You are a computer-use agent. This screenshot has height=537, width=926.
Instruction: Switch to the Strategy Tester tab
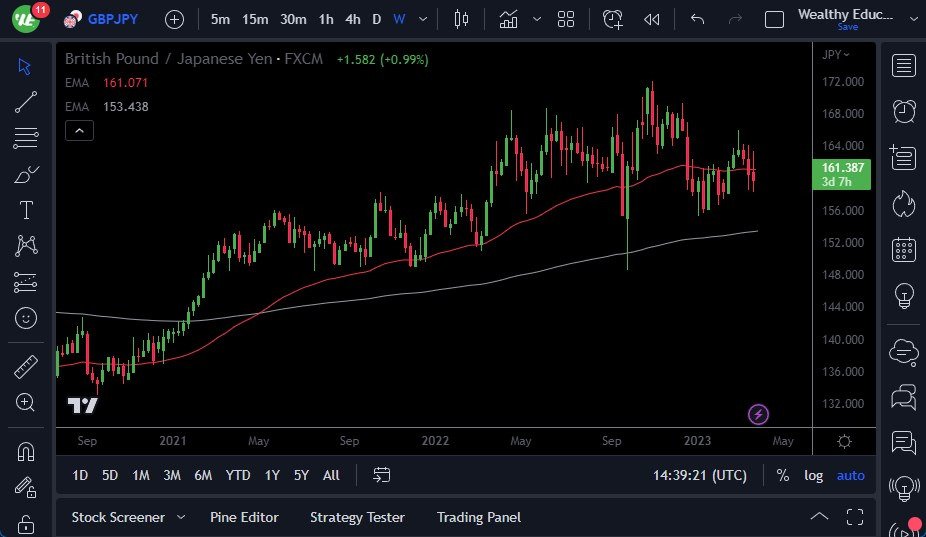[357, 517]
